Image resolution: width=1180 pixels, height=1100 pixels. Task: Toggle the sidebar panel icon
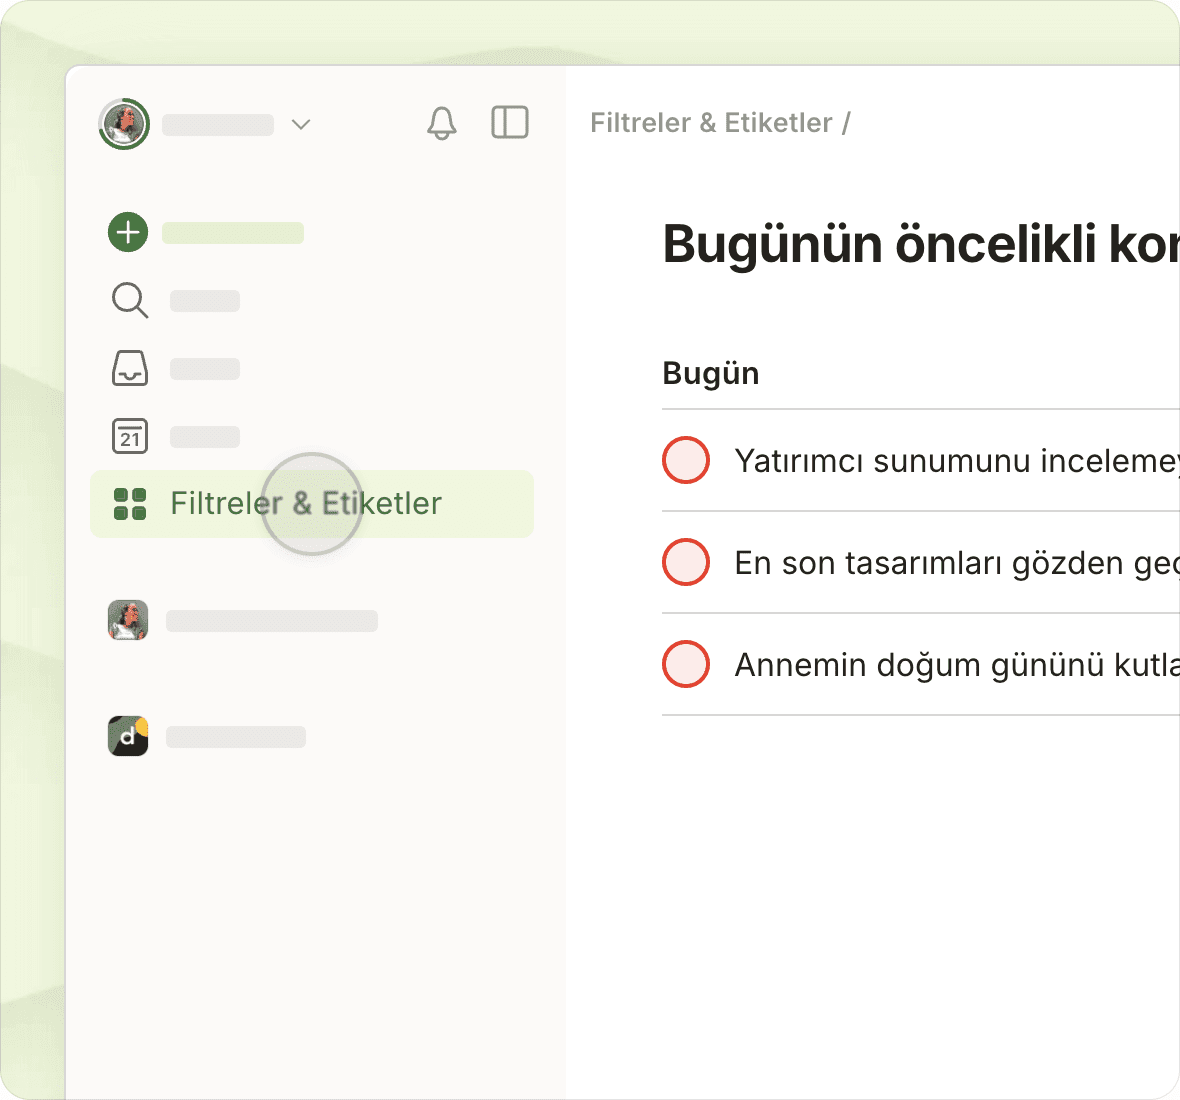(x=510, y=123)
